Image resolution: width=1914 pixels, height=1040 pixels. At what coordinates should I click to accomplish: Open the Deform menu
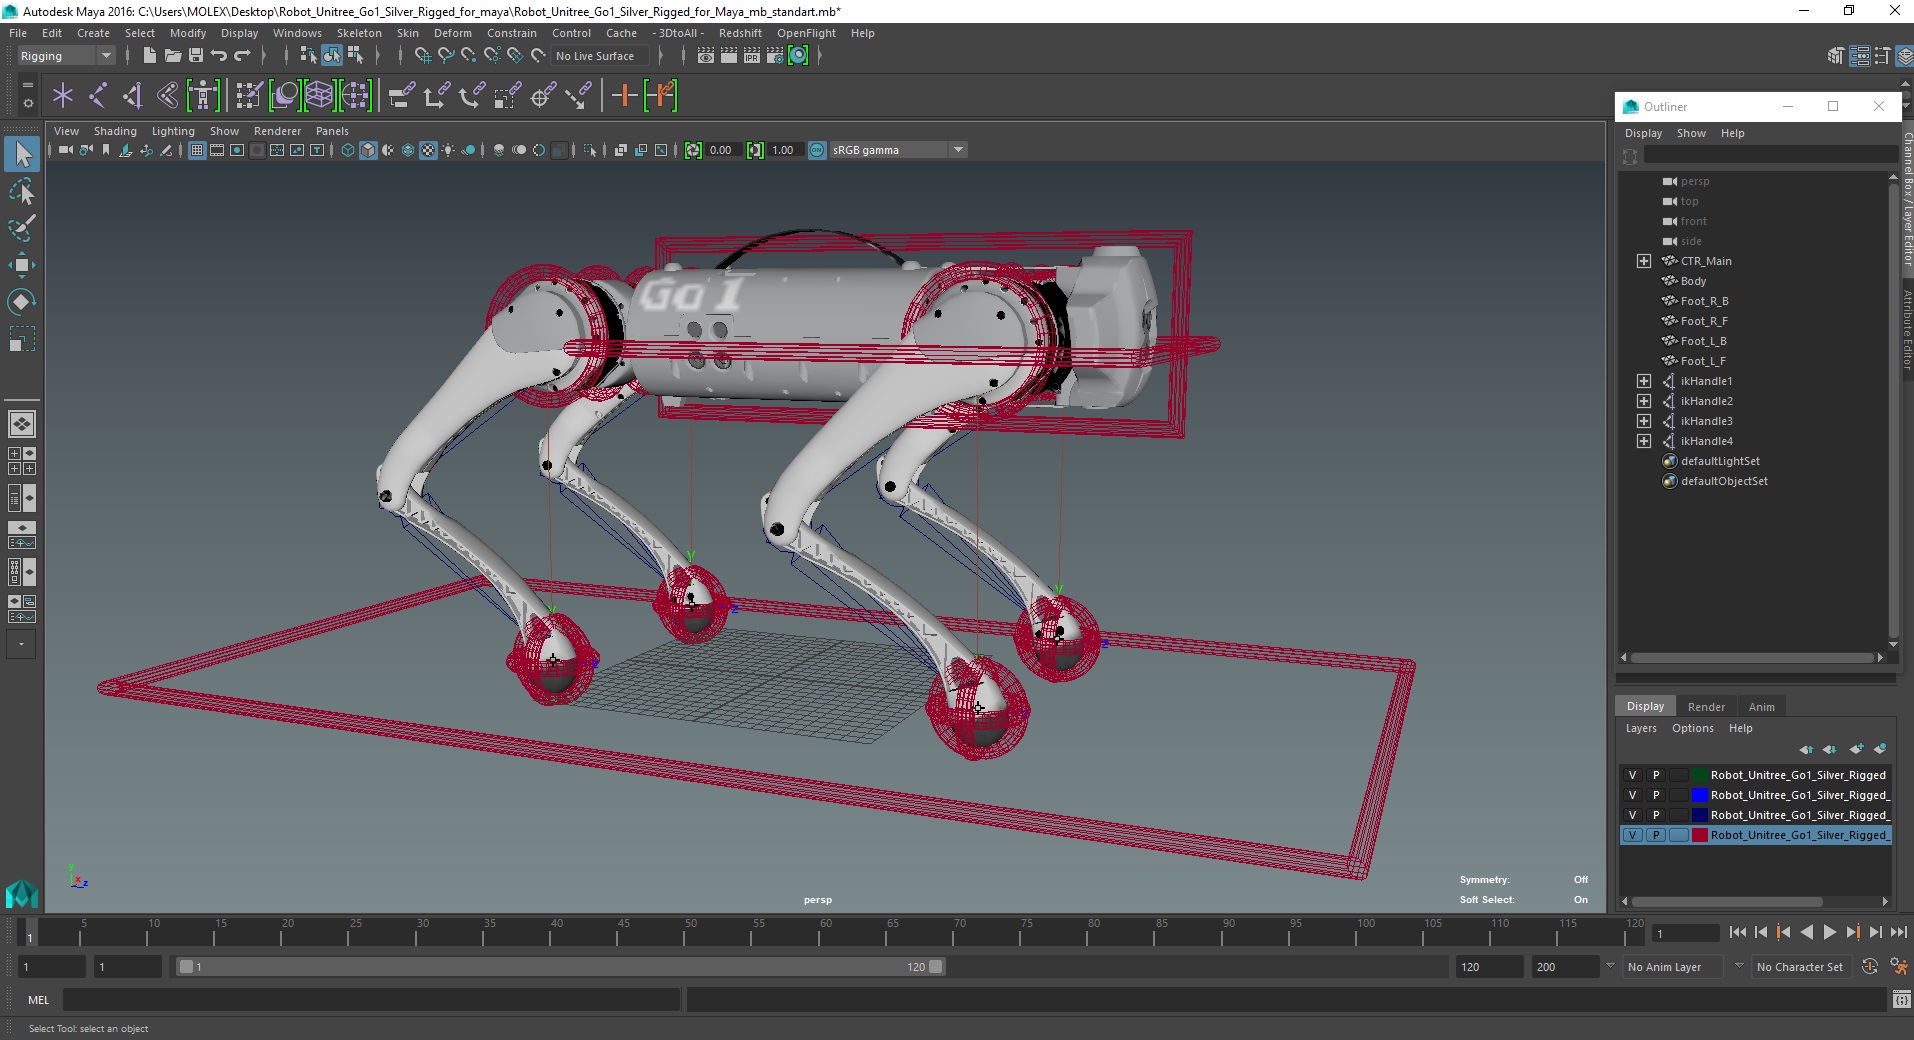452,33
